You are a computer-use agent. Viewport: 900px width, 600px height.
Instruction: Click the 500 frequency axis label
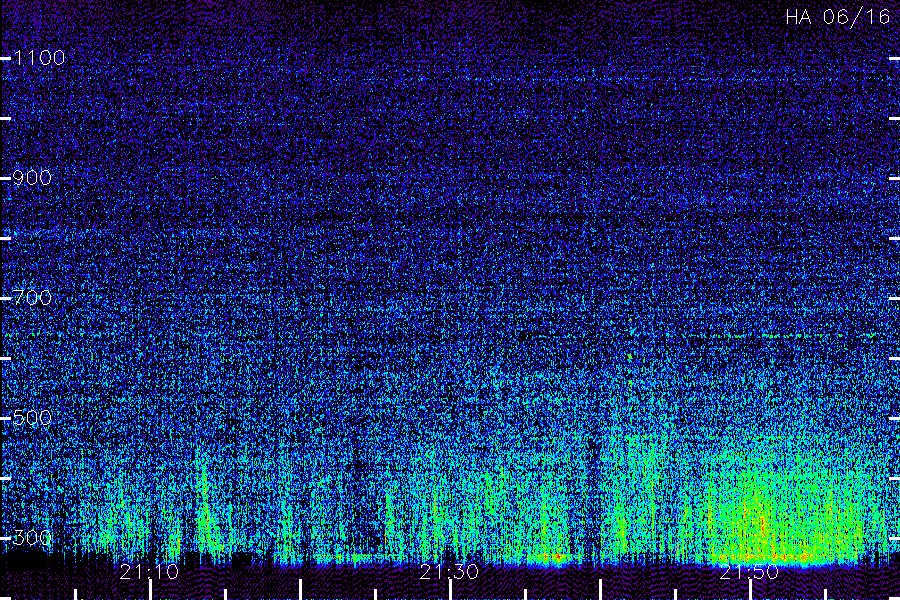coord(32,417)
